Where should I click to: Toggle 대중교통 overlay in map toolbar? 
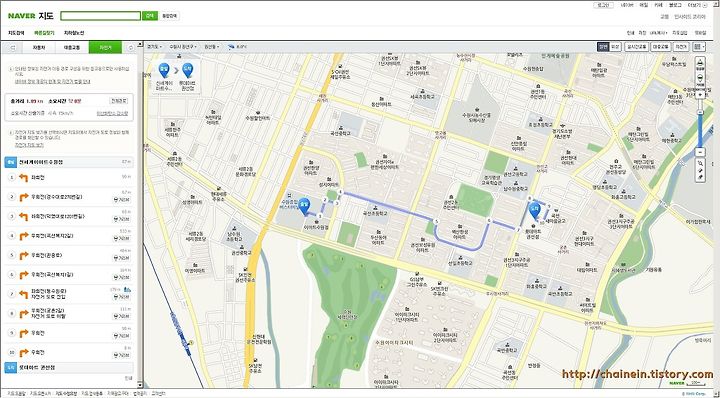(661, 47)
